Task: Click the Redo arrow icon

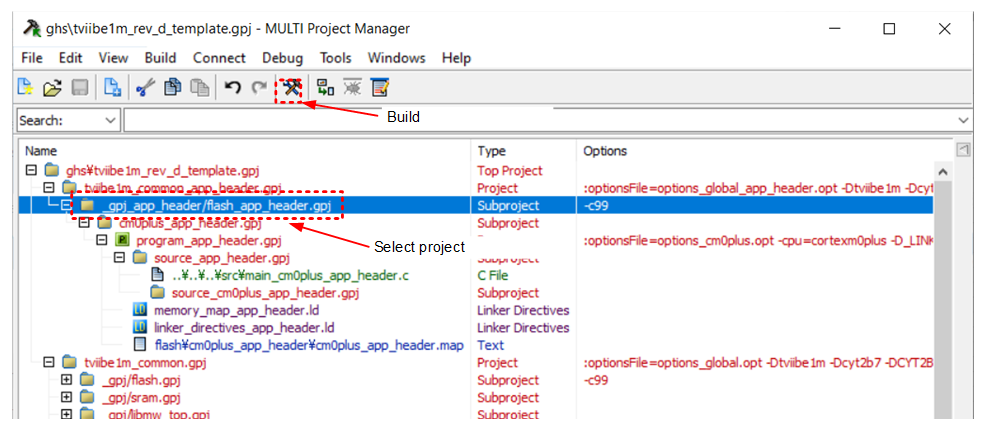Action: pos(259,88)
